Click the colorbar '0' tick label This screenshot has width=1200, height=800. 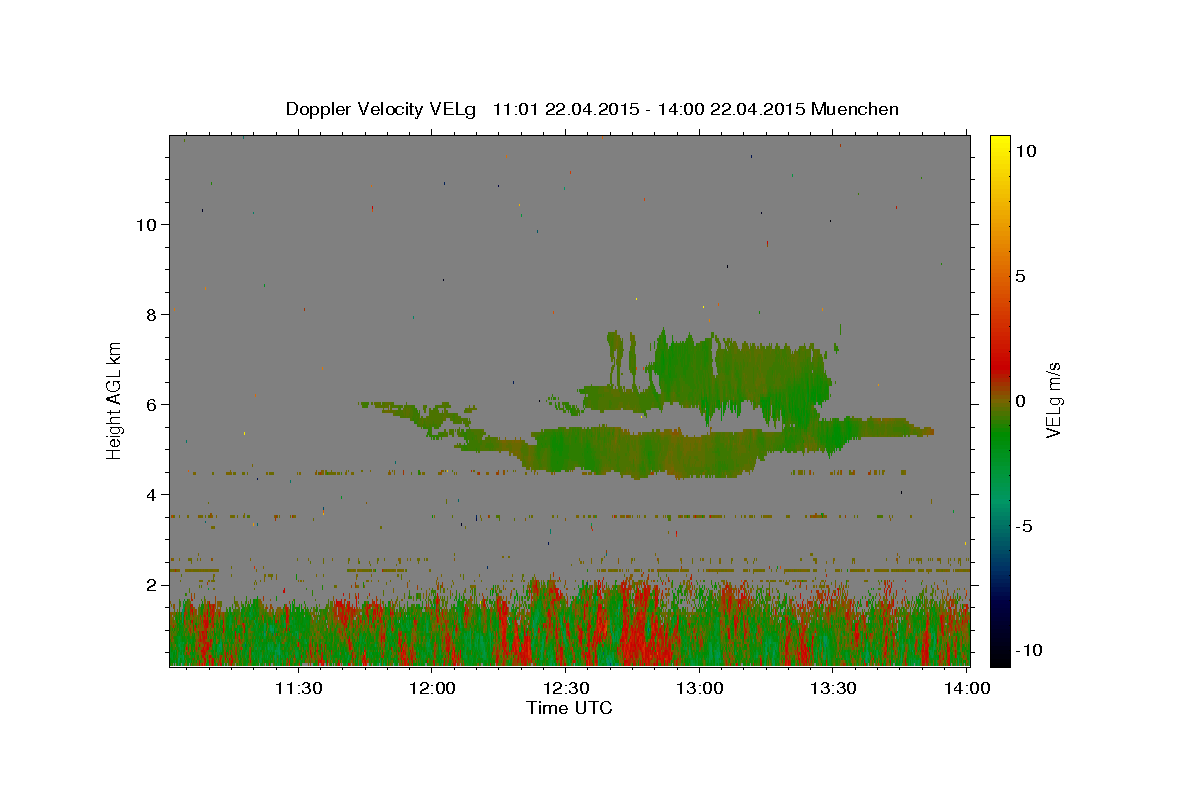[x=1019, y=400]
